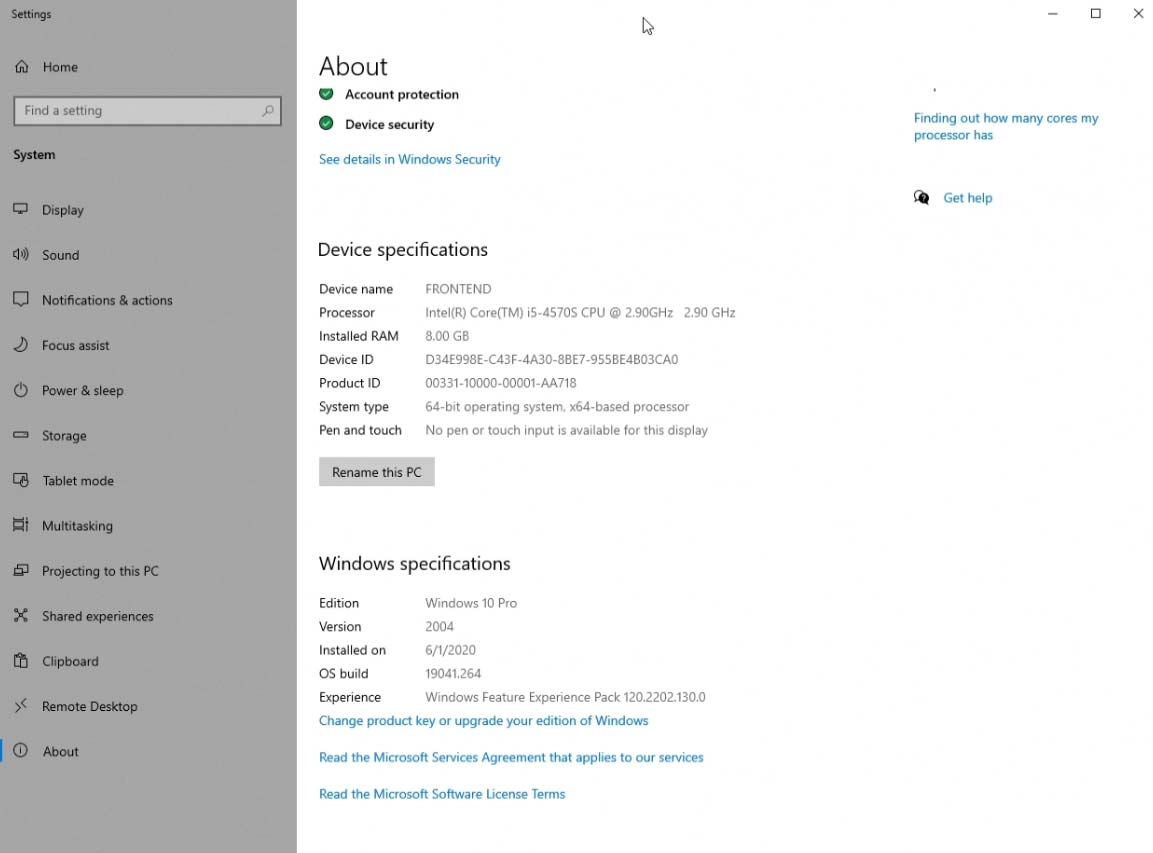Select the Device ID value text
The height and width of the screenshot is (853, 1153).
tap(551, 360)
